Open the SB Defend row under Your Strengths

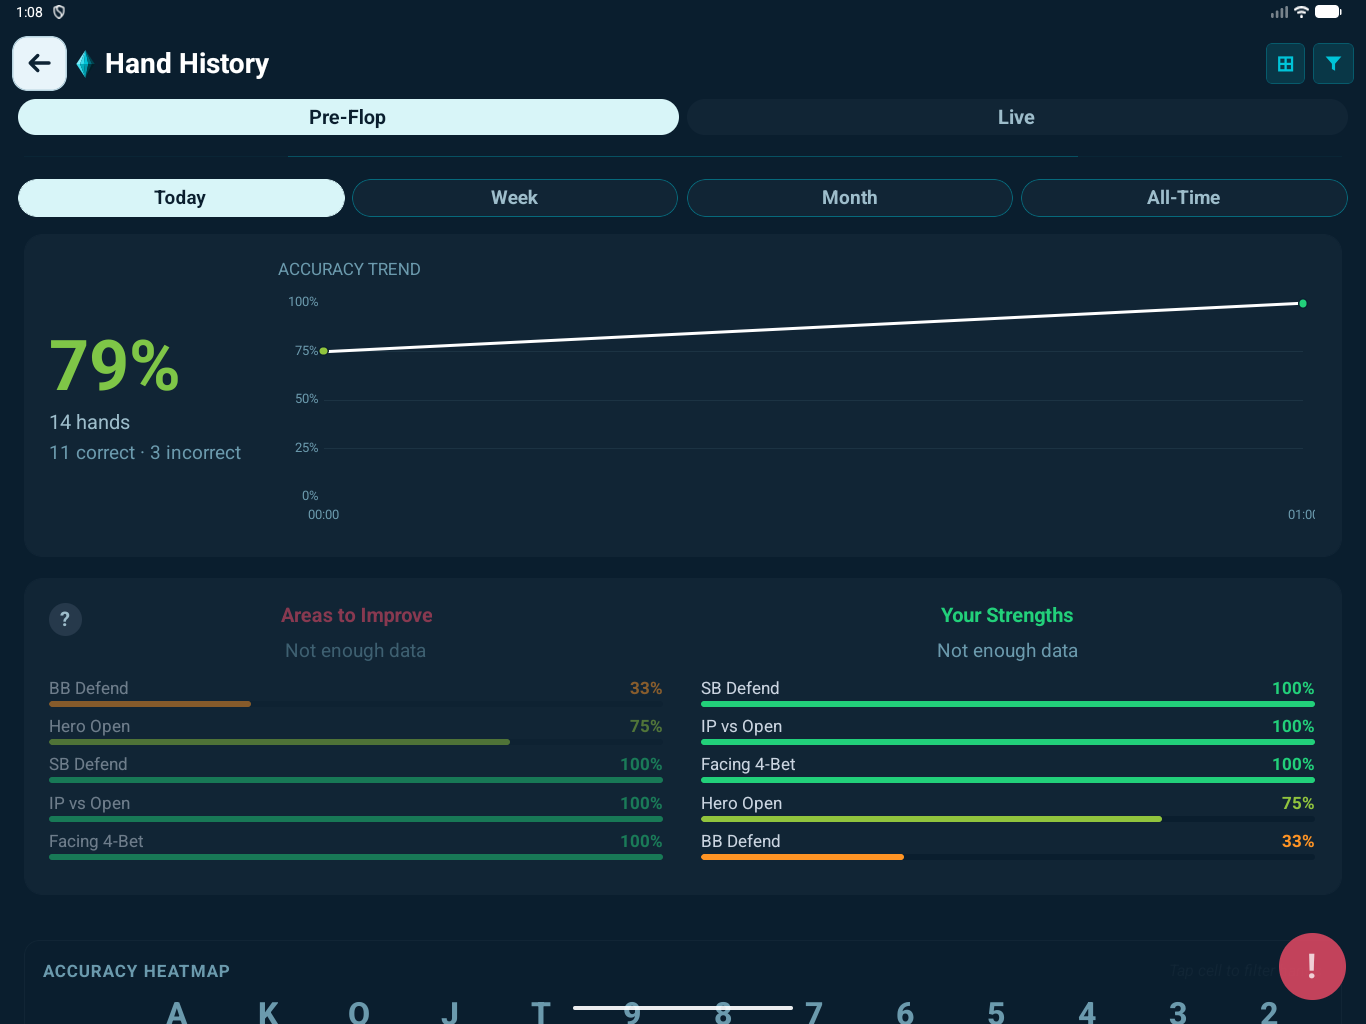[x=1007, y=693]
